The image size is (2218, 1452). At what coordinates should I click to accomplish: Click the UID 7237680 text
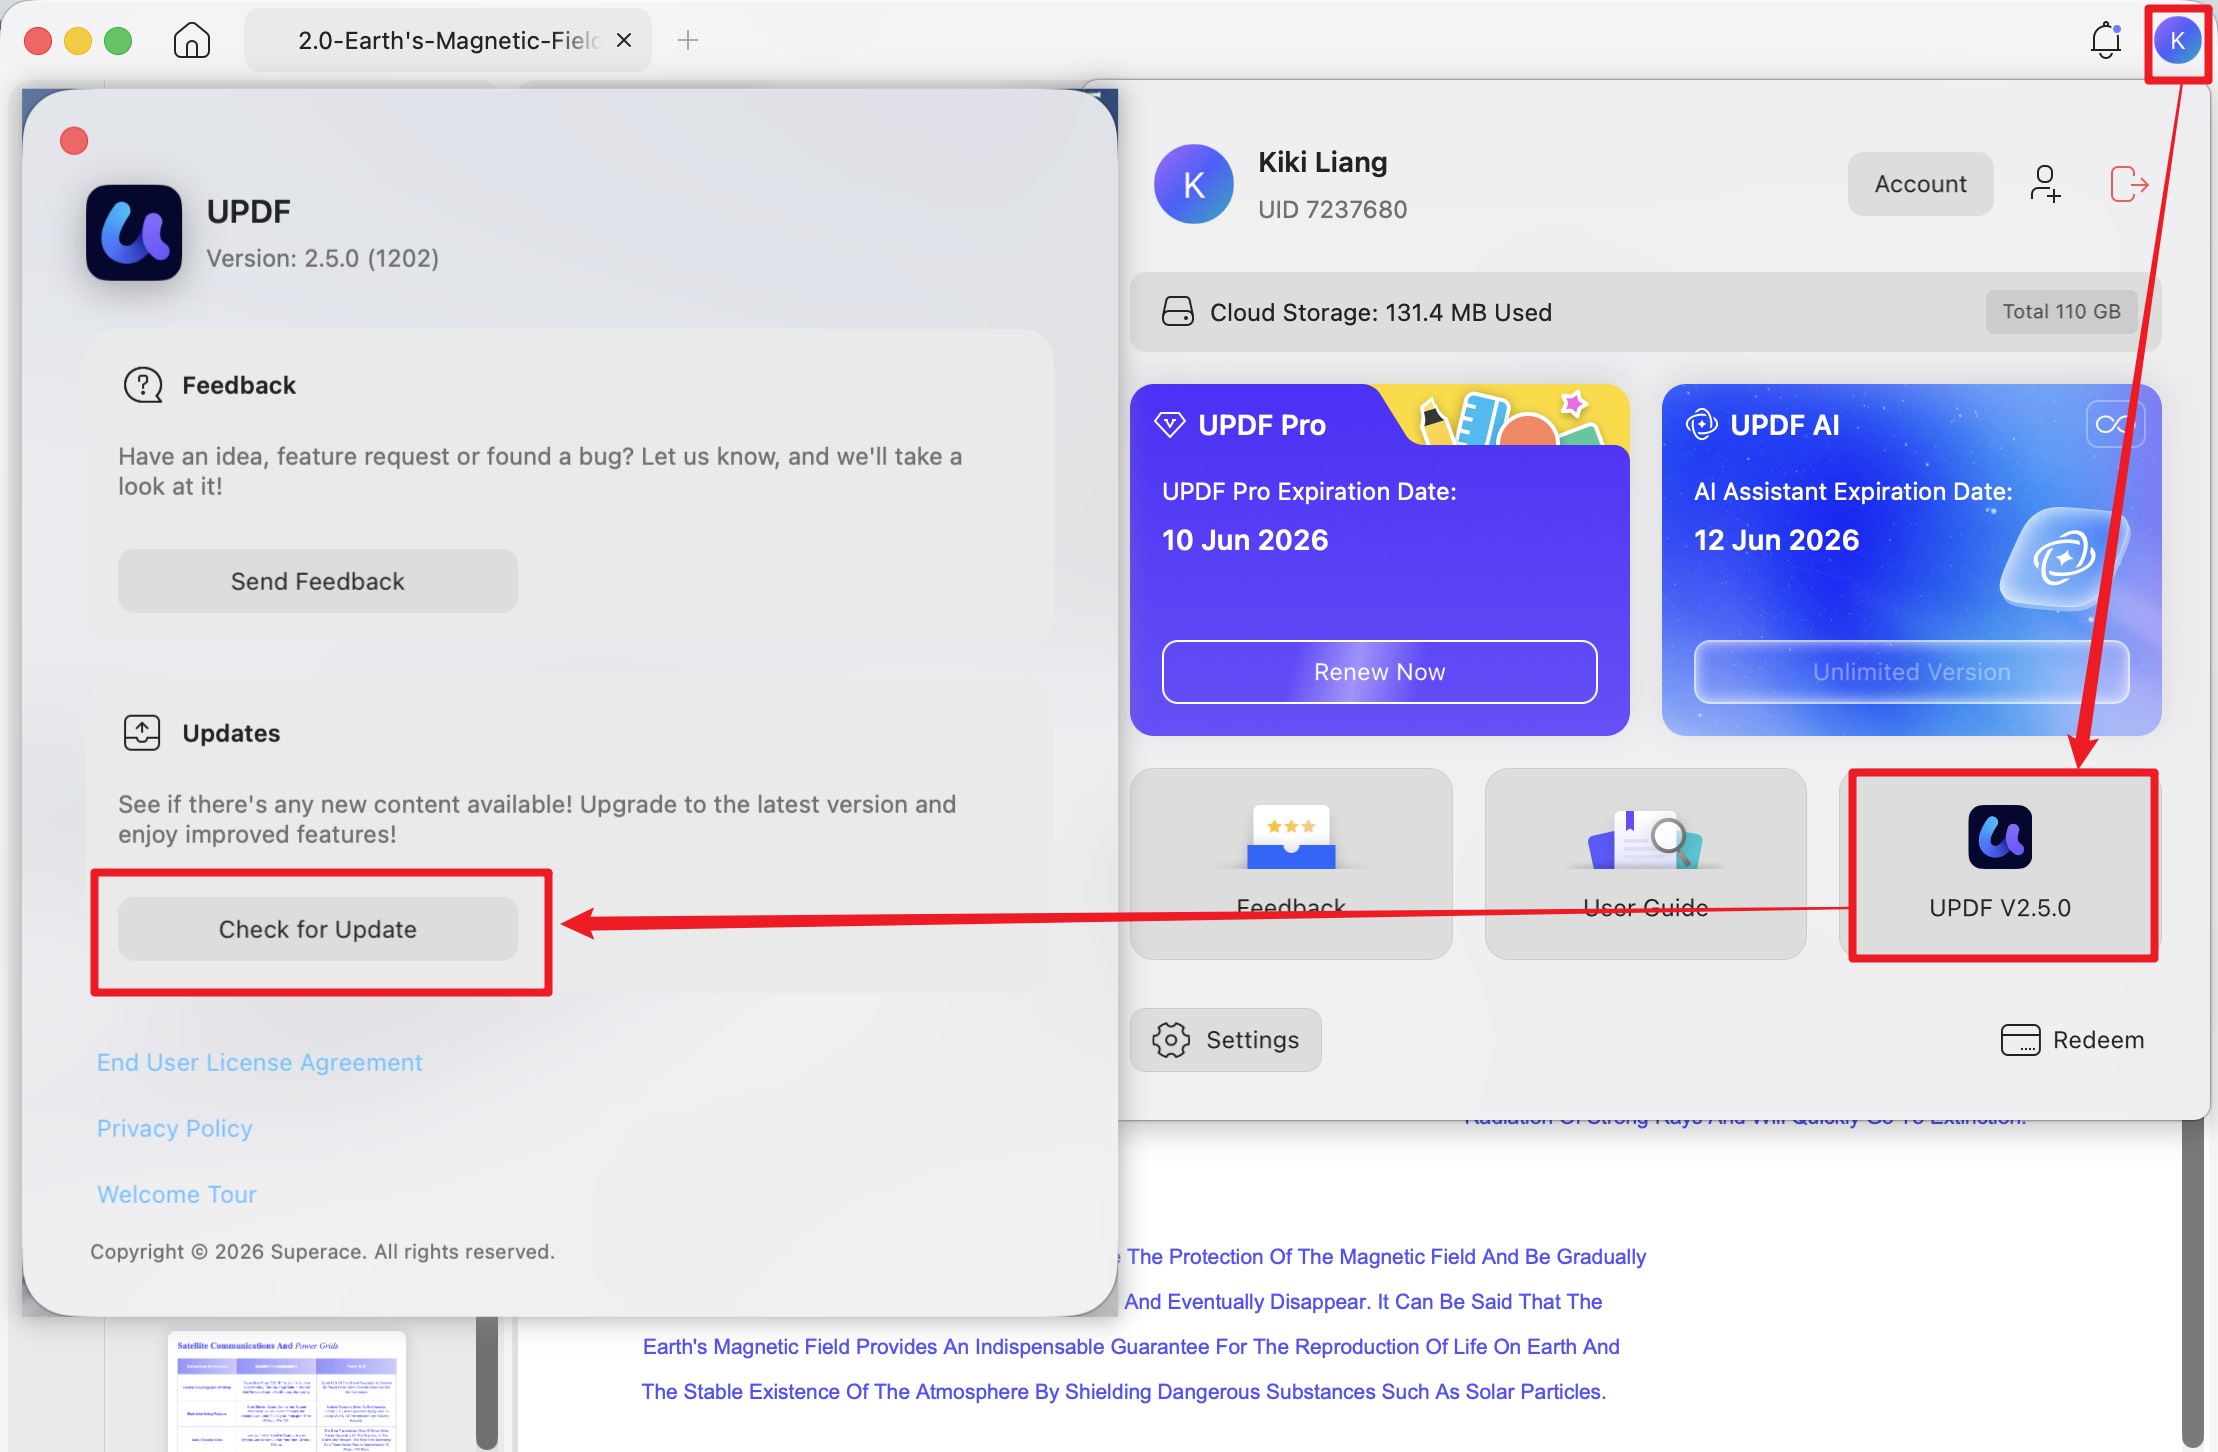(1332, 209)
